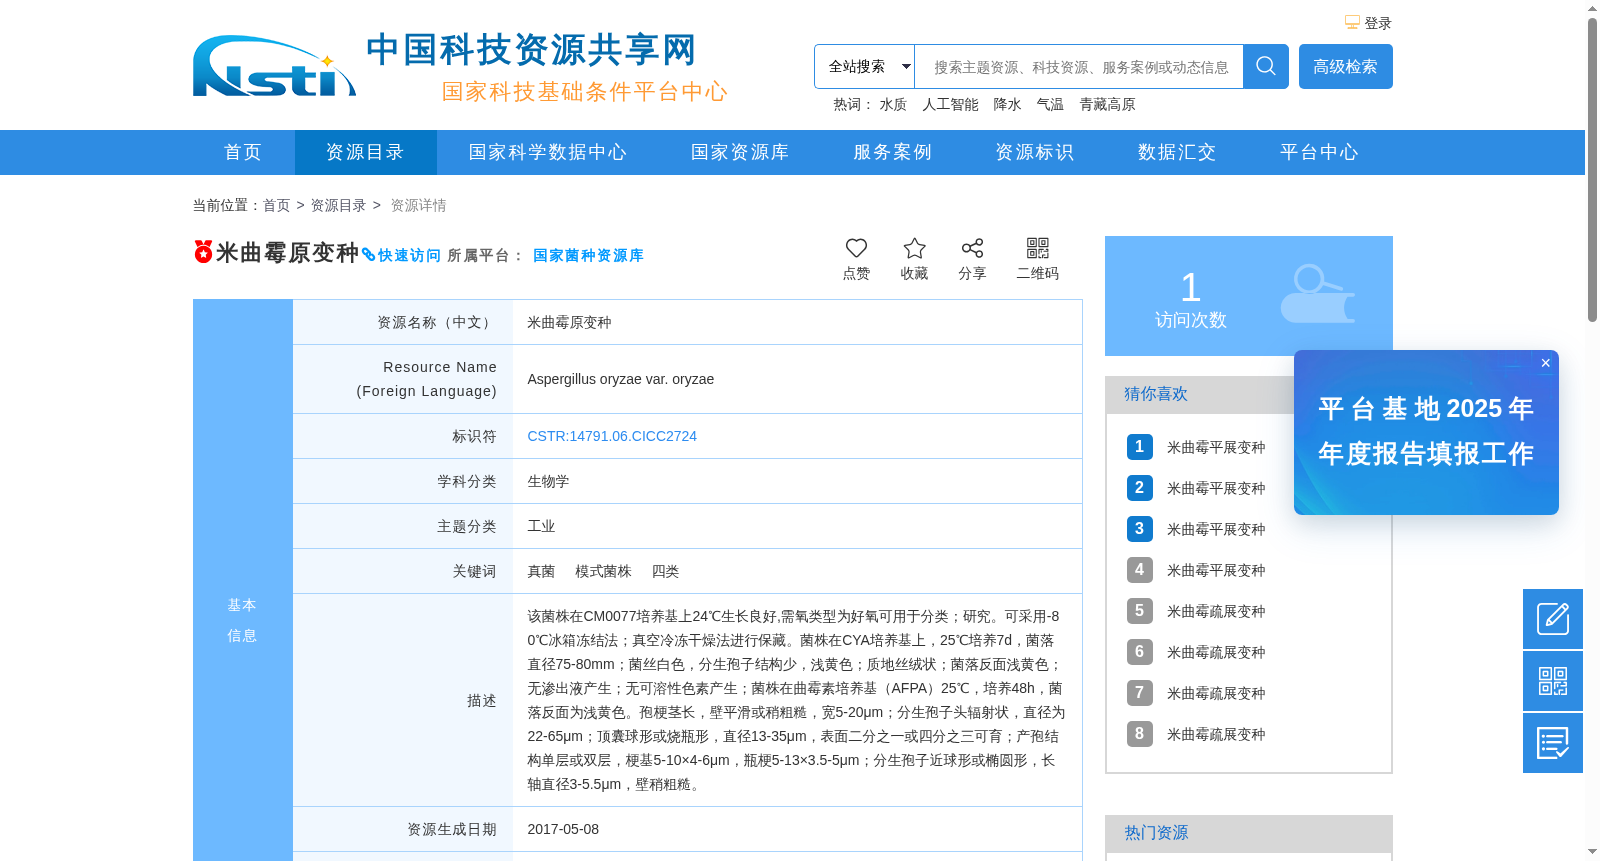Open recommended item 5 米曲霉疏展变种
The width and height of the screenshot is (1600, 861).
click(x=1216, y=611)
